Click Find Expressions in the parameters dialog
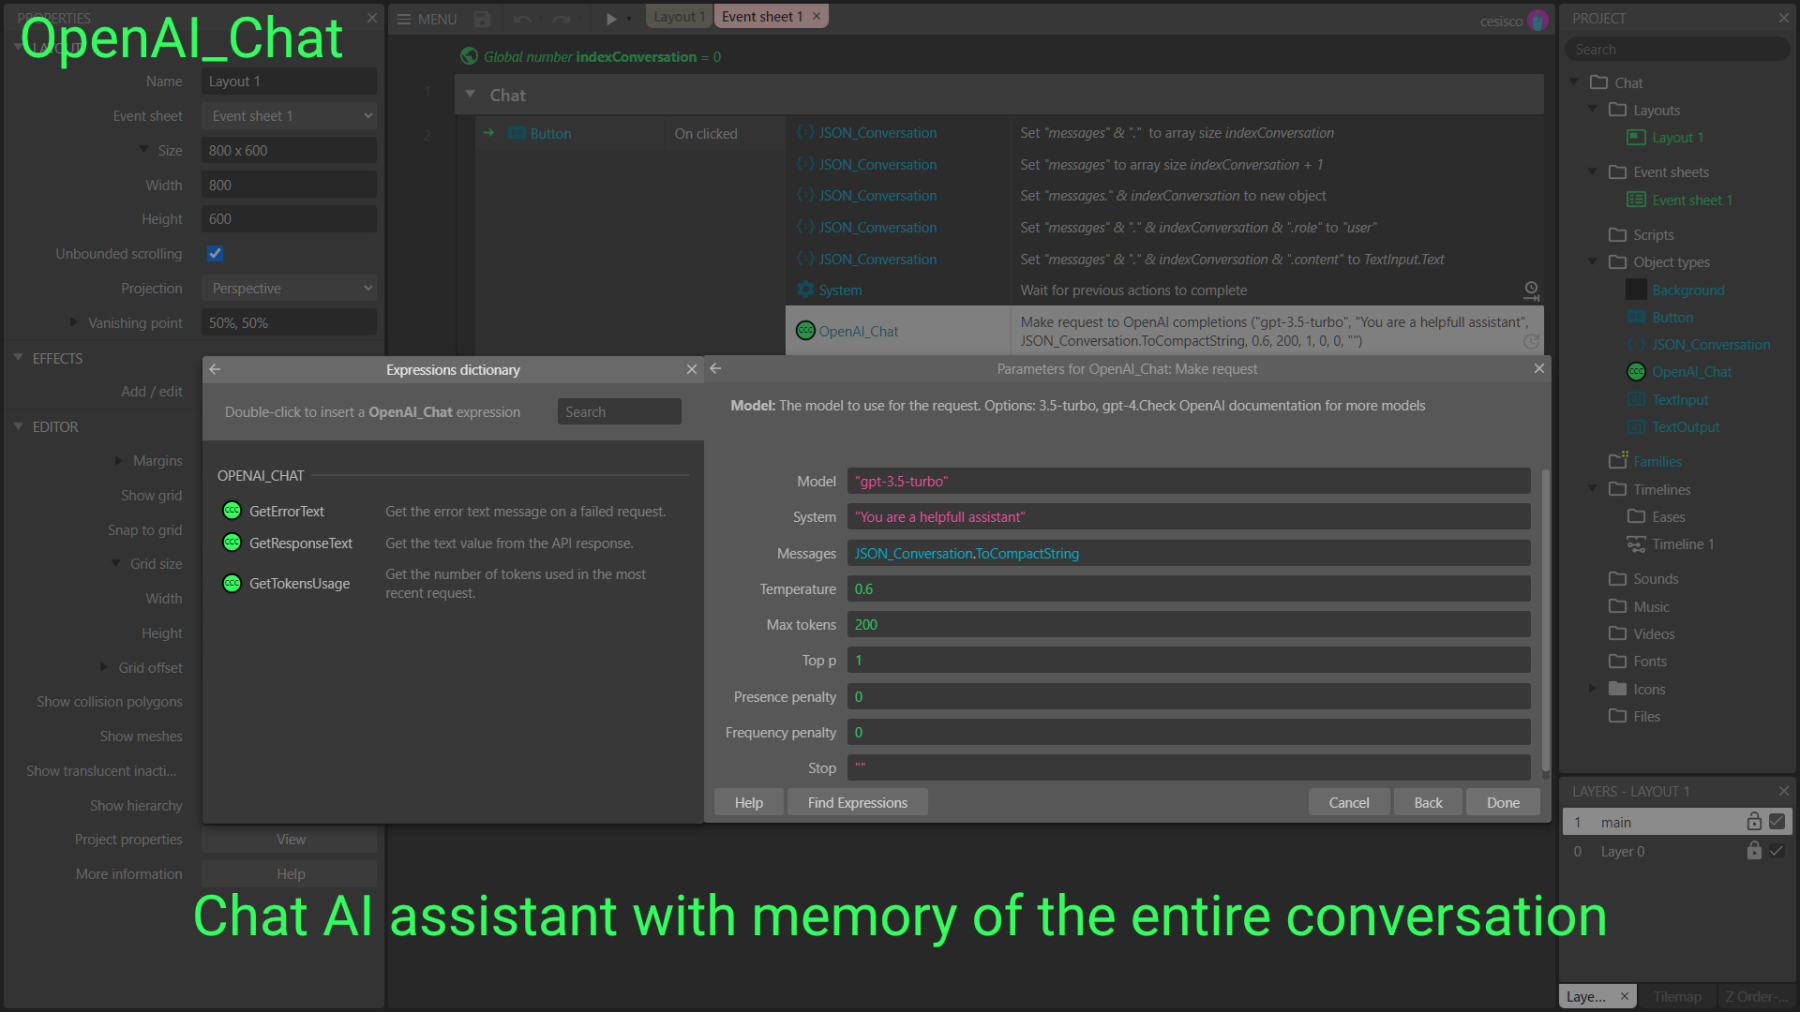This screenshot has width=1800, height=1012. [857, 802]
